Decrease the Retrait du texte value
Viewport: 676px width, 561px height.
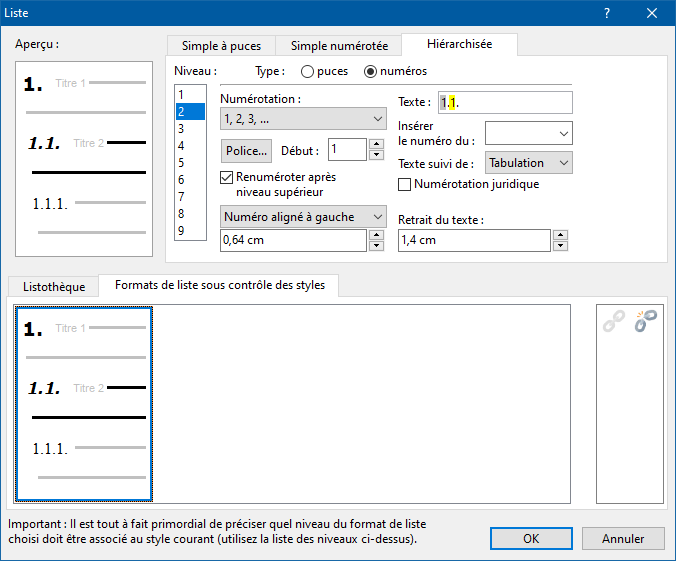560,246
